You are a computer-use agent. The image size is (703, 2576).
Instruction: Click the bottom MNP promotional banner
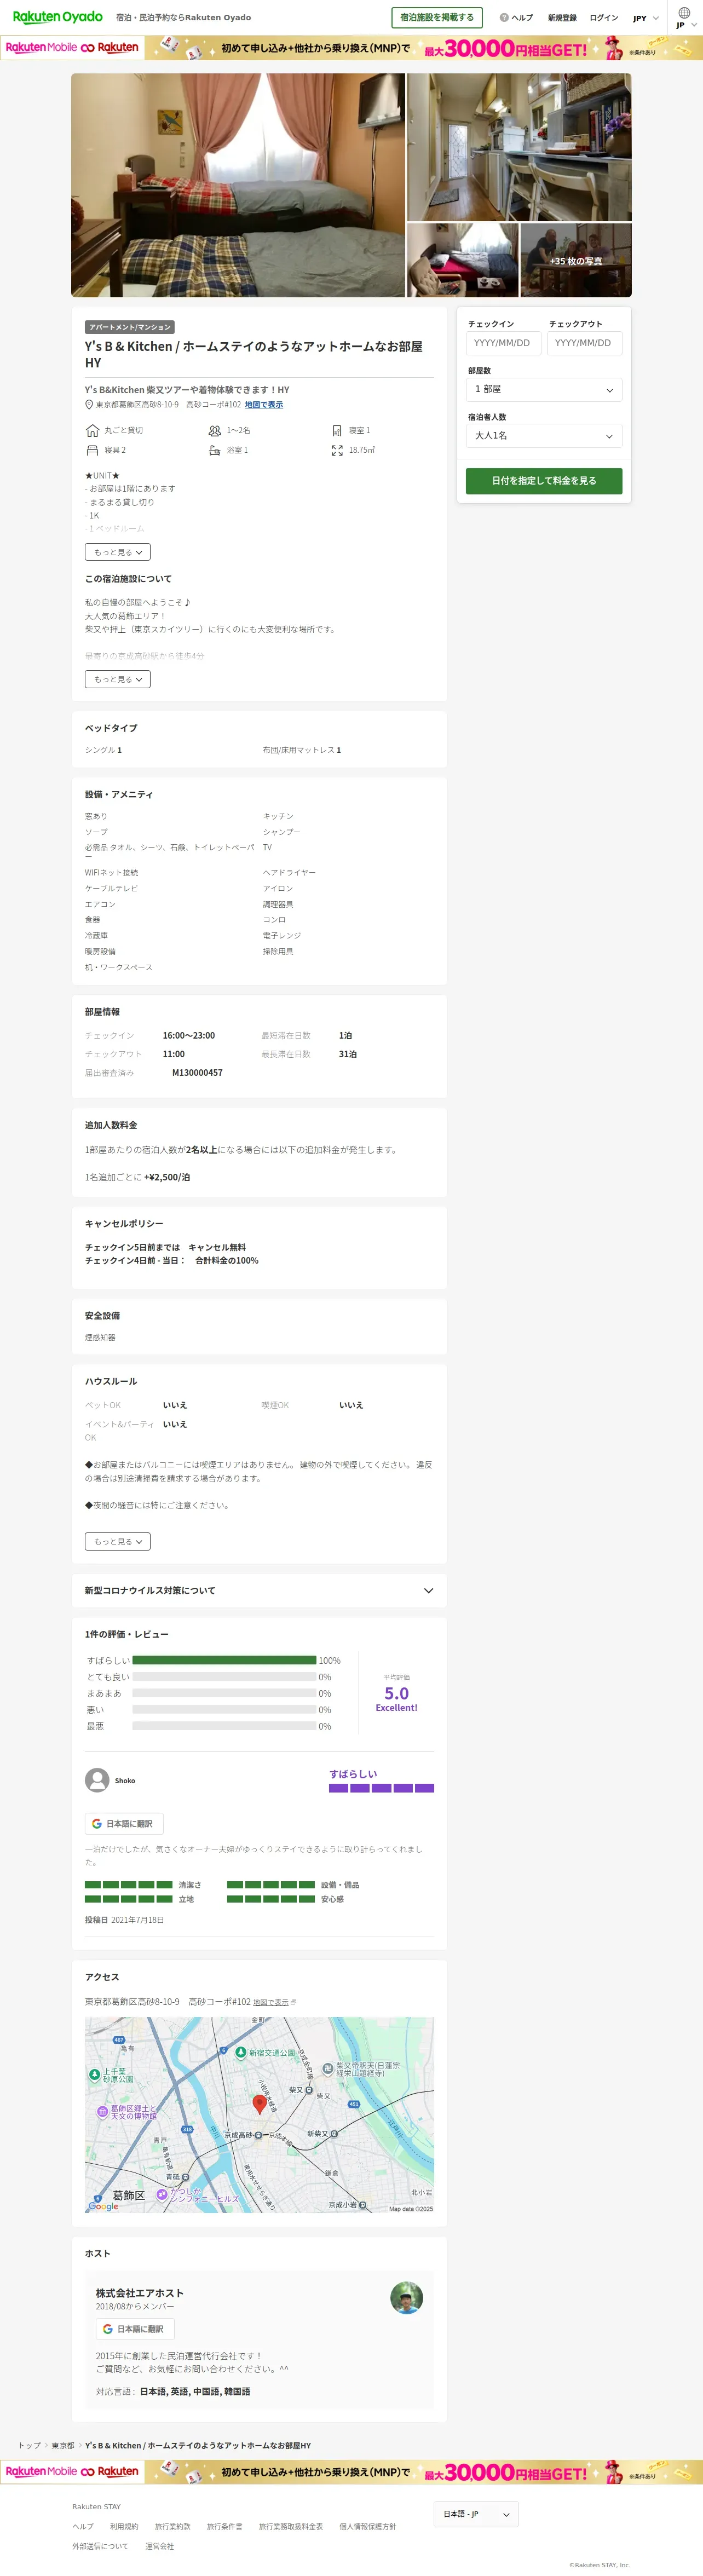351,2472
